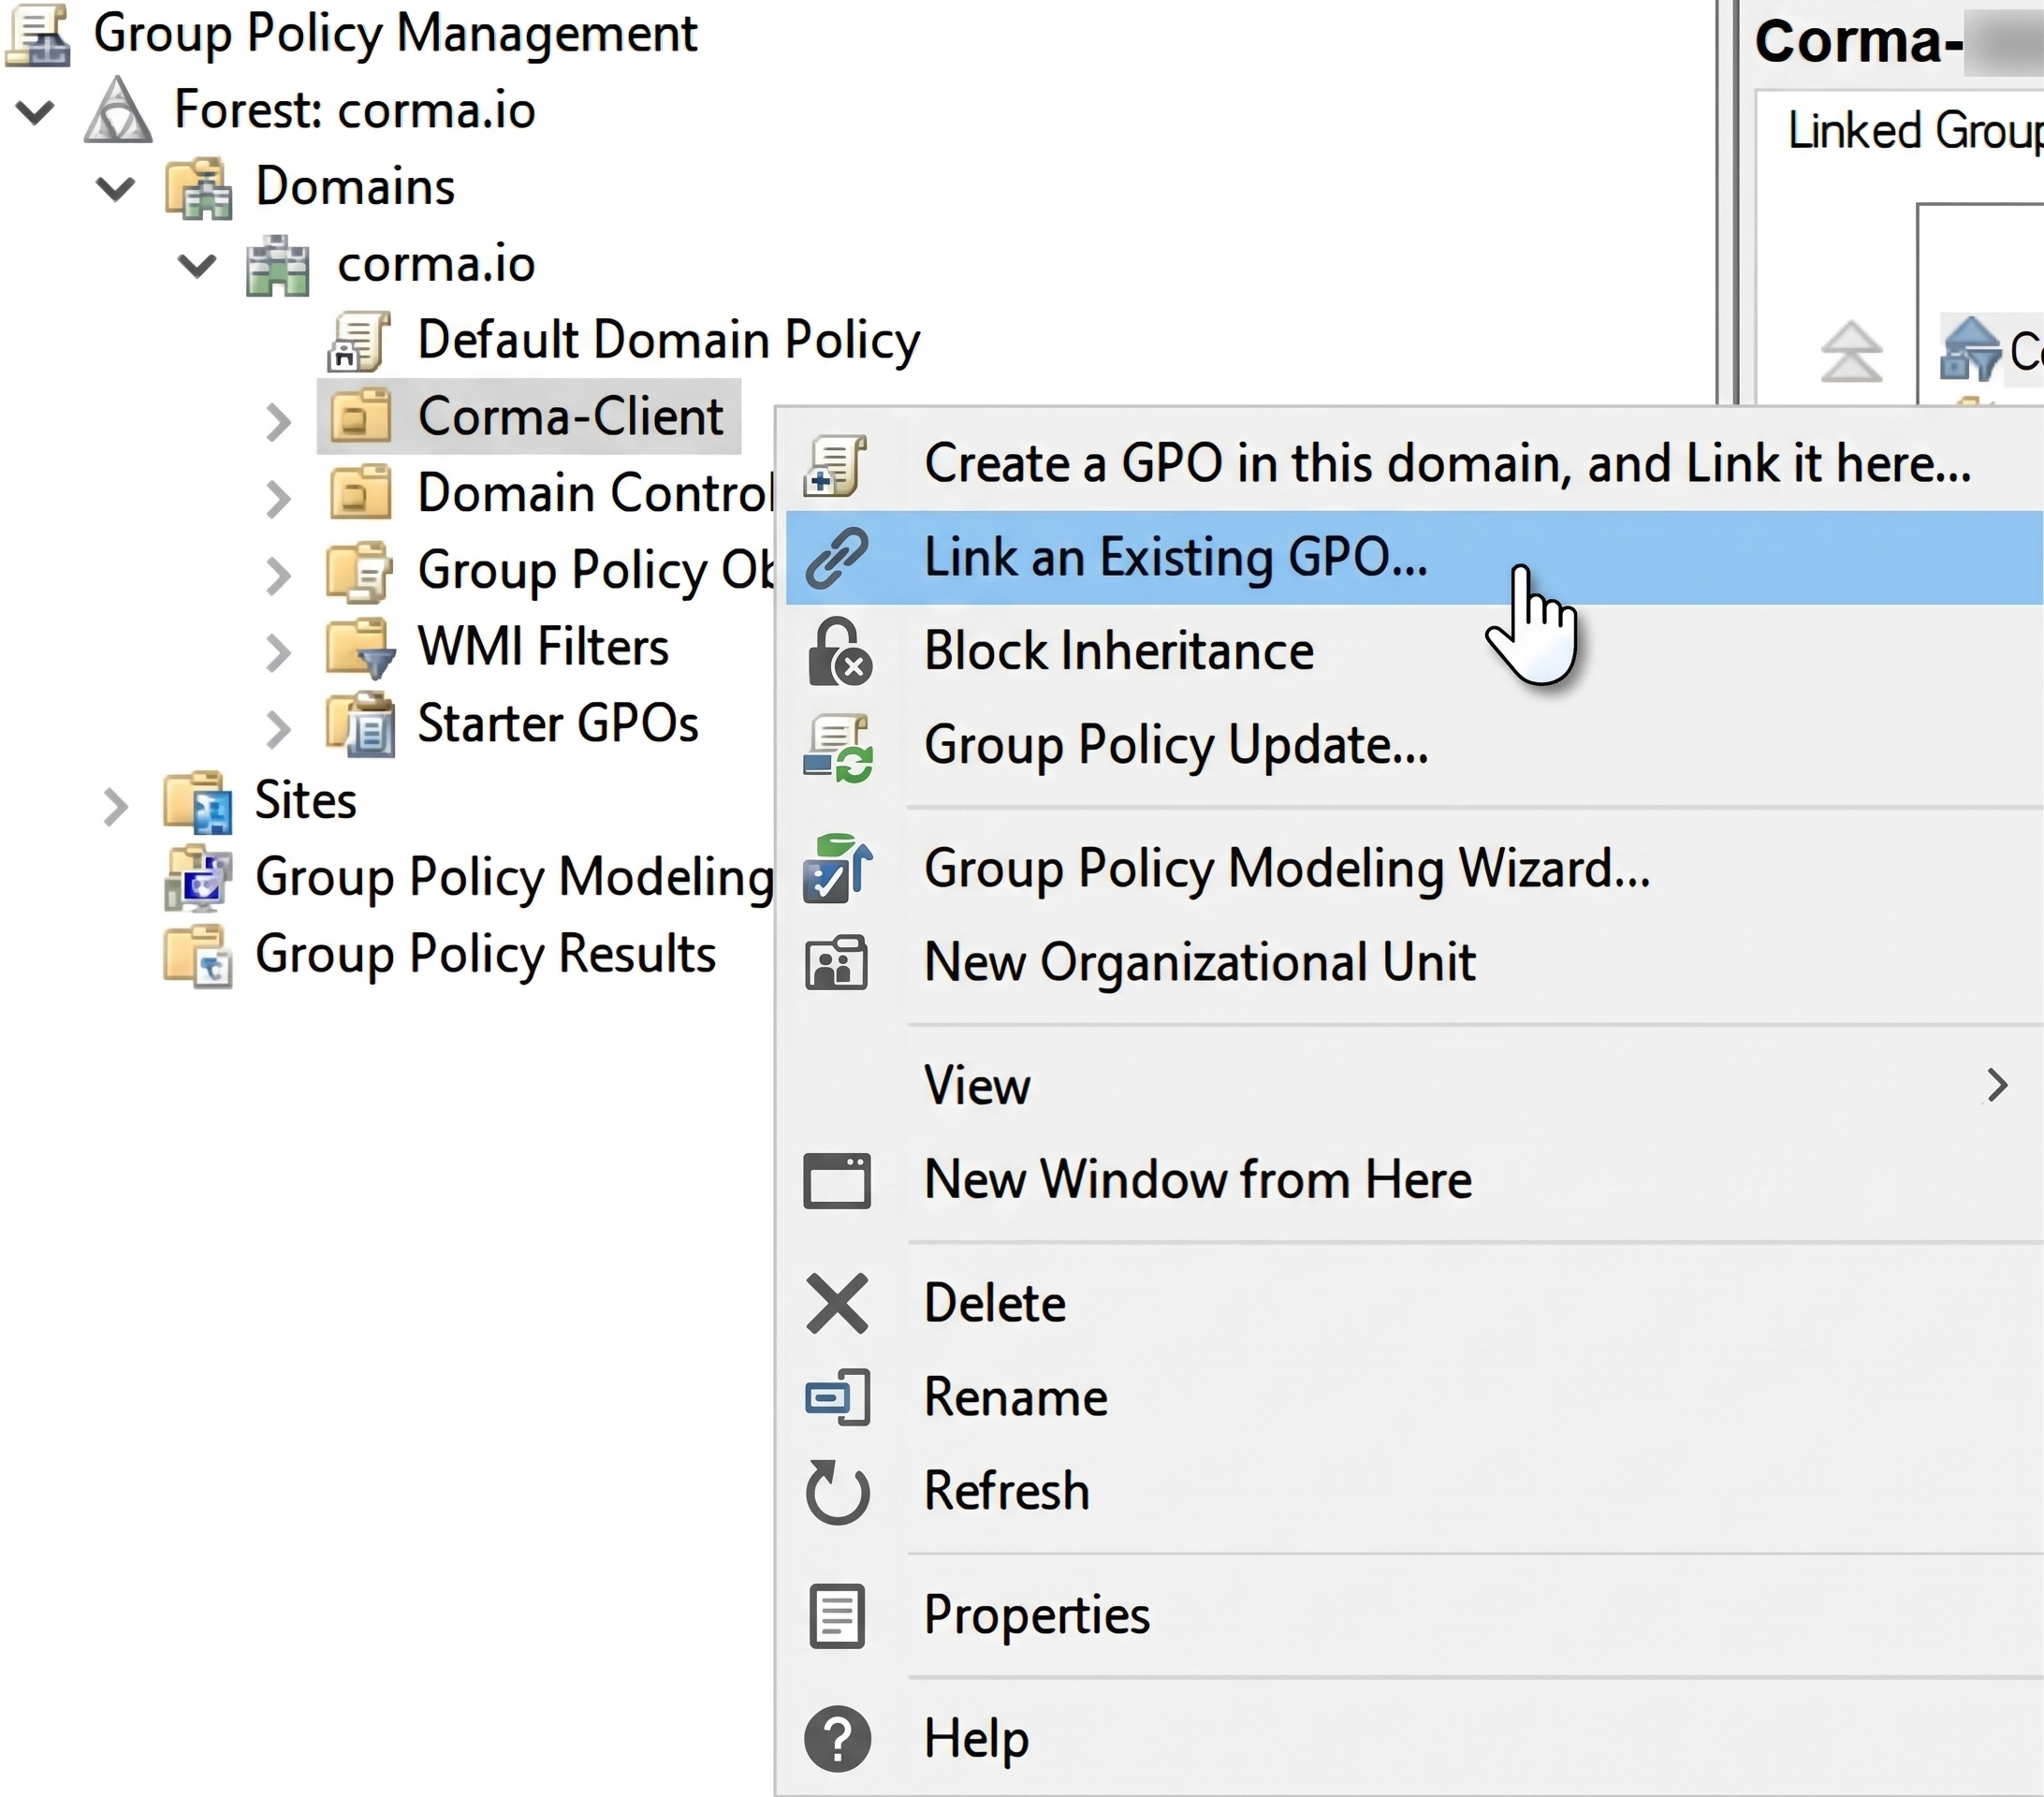Screen dimensions: 2044x1797
Task: Click the Create GPO document plus icon
Action: coord(836,466)
